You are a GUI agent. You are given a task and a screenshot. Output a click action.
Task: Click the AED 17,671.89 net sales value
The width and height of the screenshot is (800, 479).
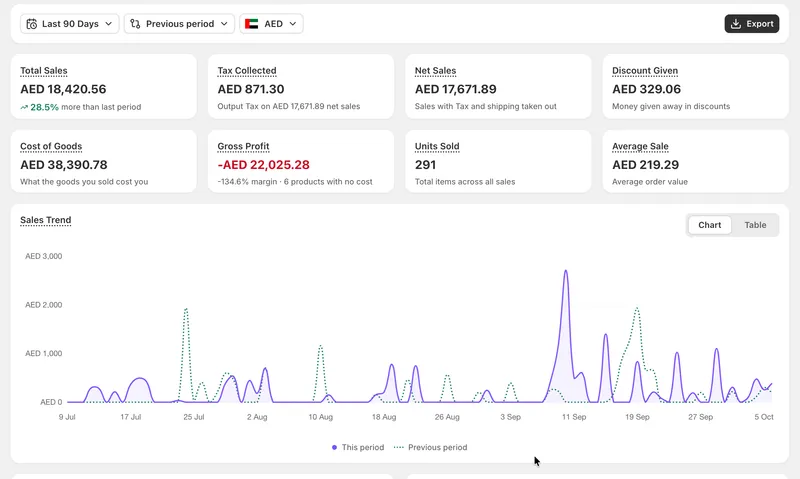click(x=456, y=89)
